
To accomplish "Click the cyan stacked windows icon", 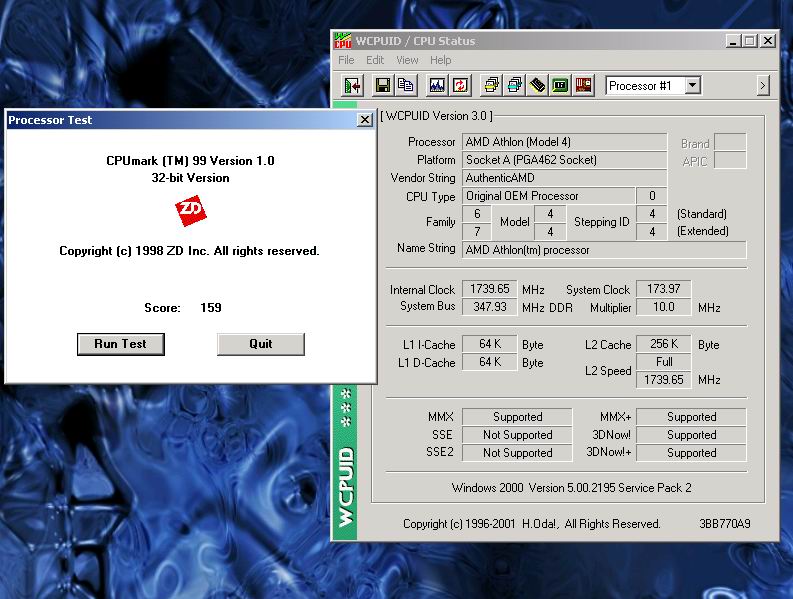I will pos(514,85).
